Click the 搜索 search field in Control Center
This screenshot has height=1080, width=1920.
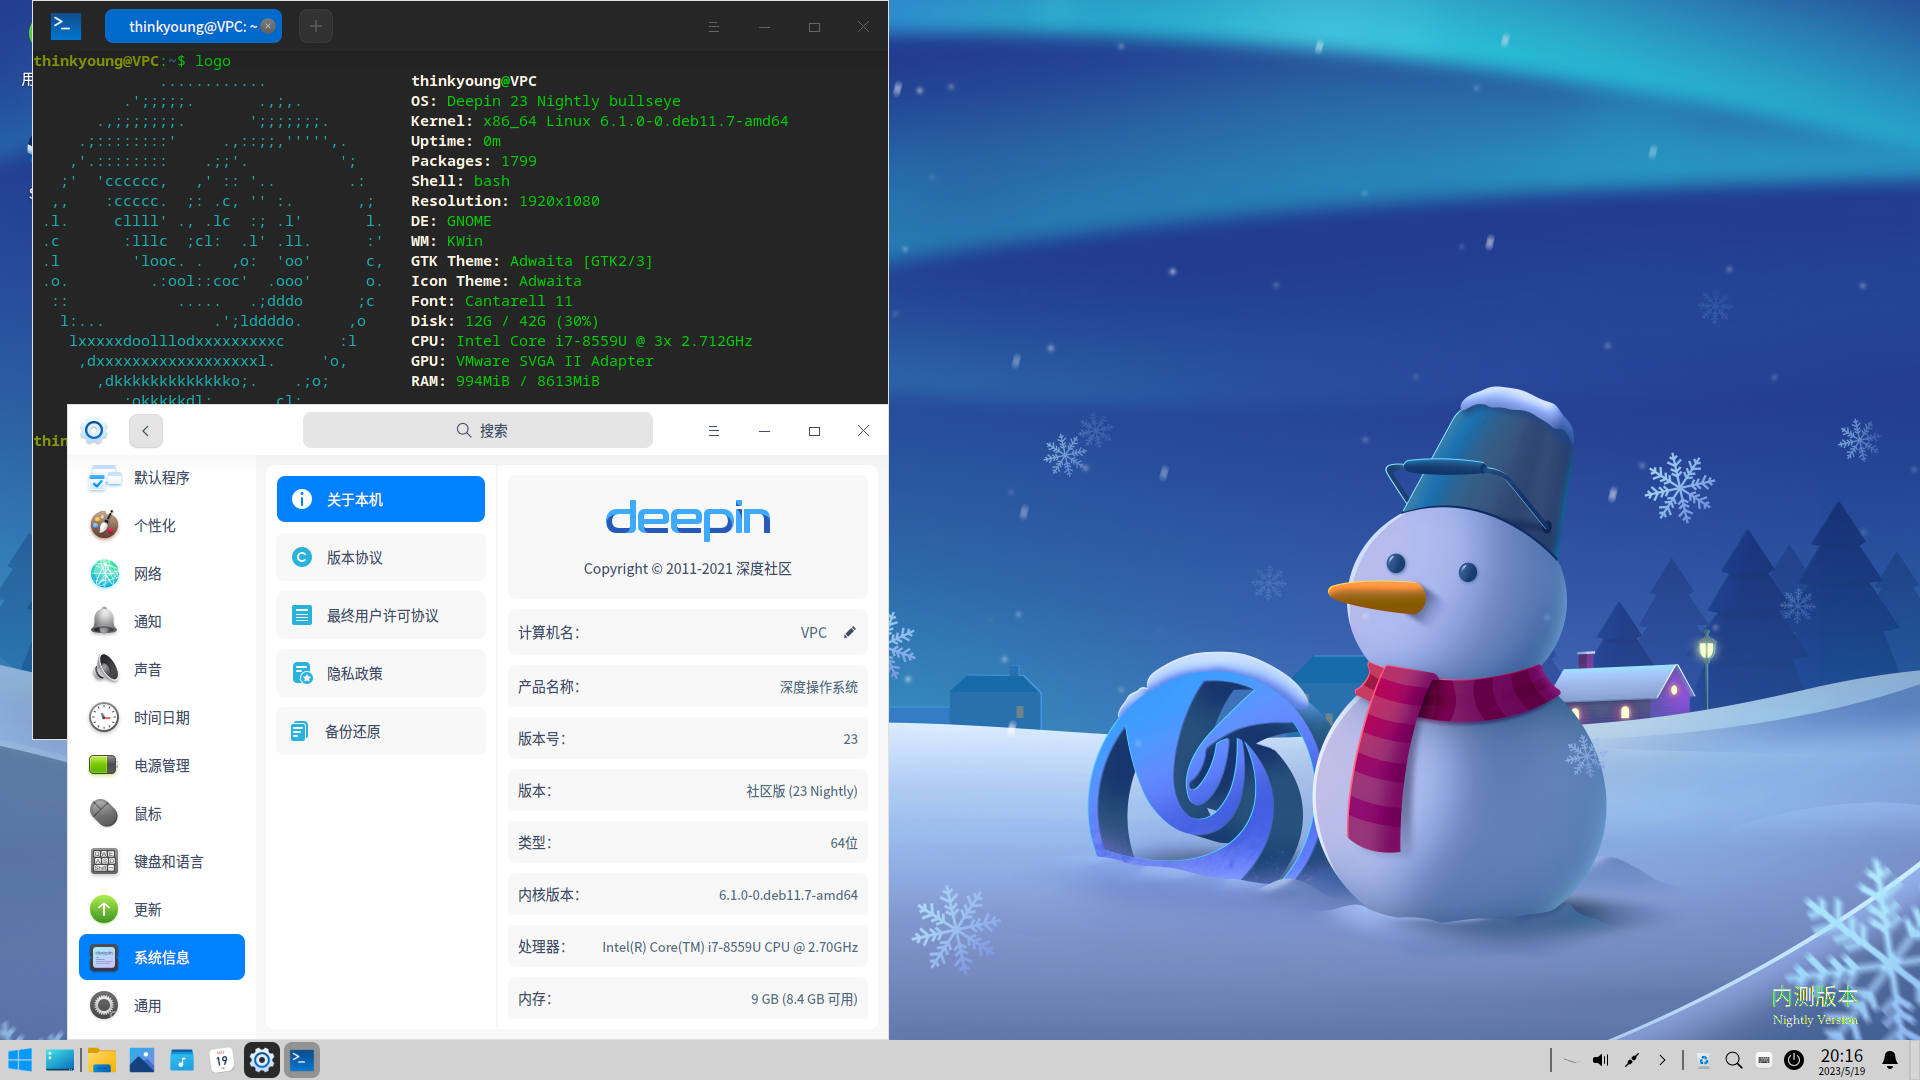[478, 431]
